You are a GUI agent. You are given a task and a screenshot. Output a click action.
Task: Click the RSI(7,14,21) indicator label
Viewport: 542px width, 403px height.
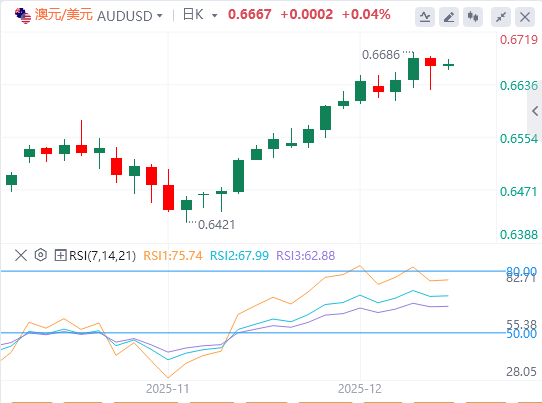pos(103,256)
